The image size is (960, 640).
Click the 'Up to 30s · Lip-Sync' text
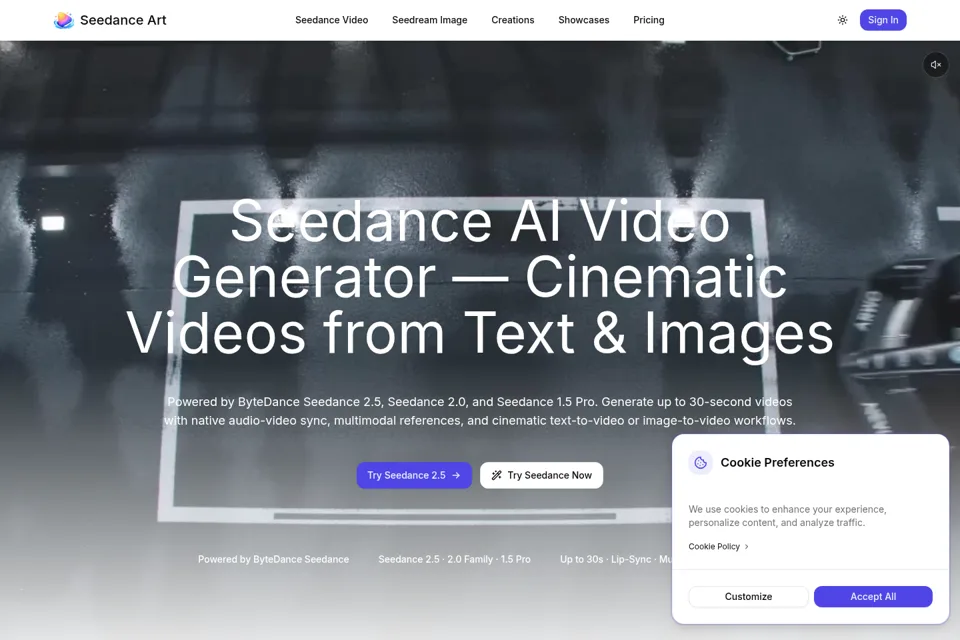616,559
